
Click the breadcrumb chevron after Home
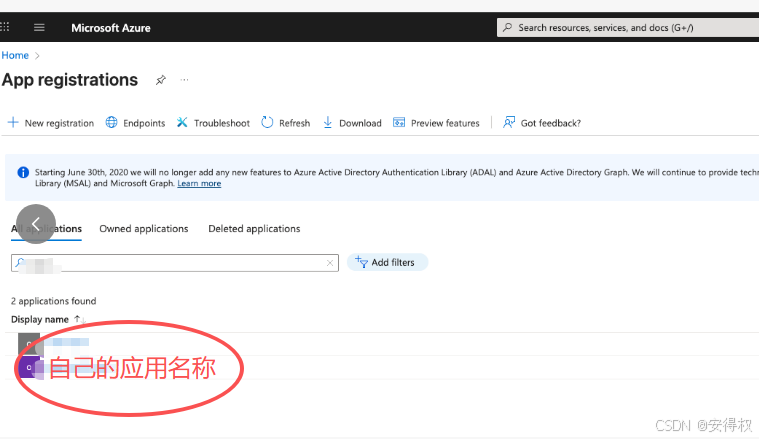click(37, 56)
